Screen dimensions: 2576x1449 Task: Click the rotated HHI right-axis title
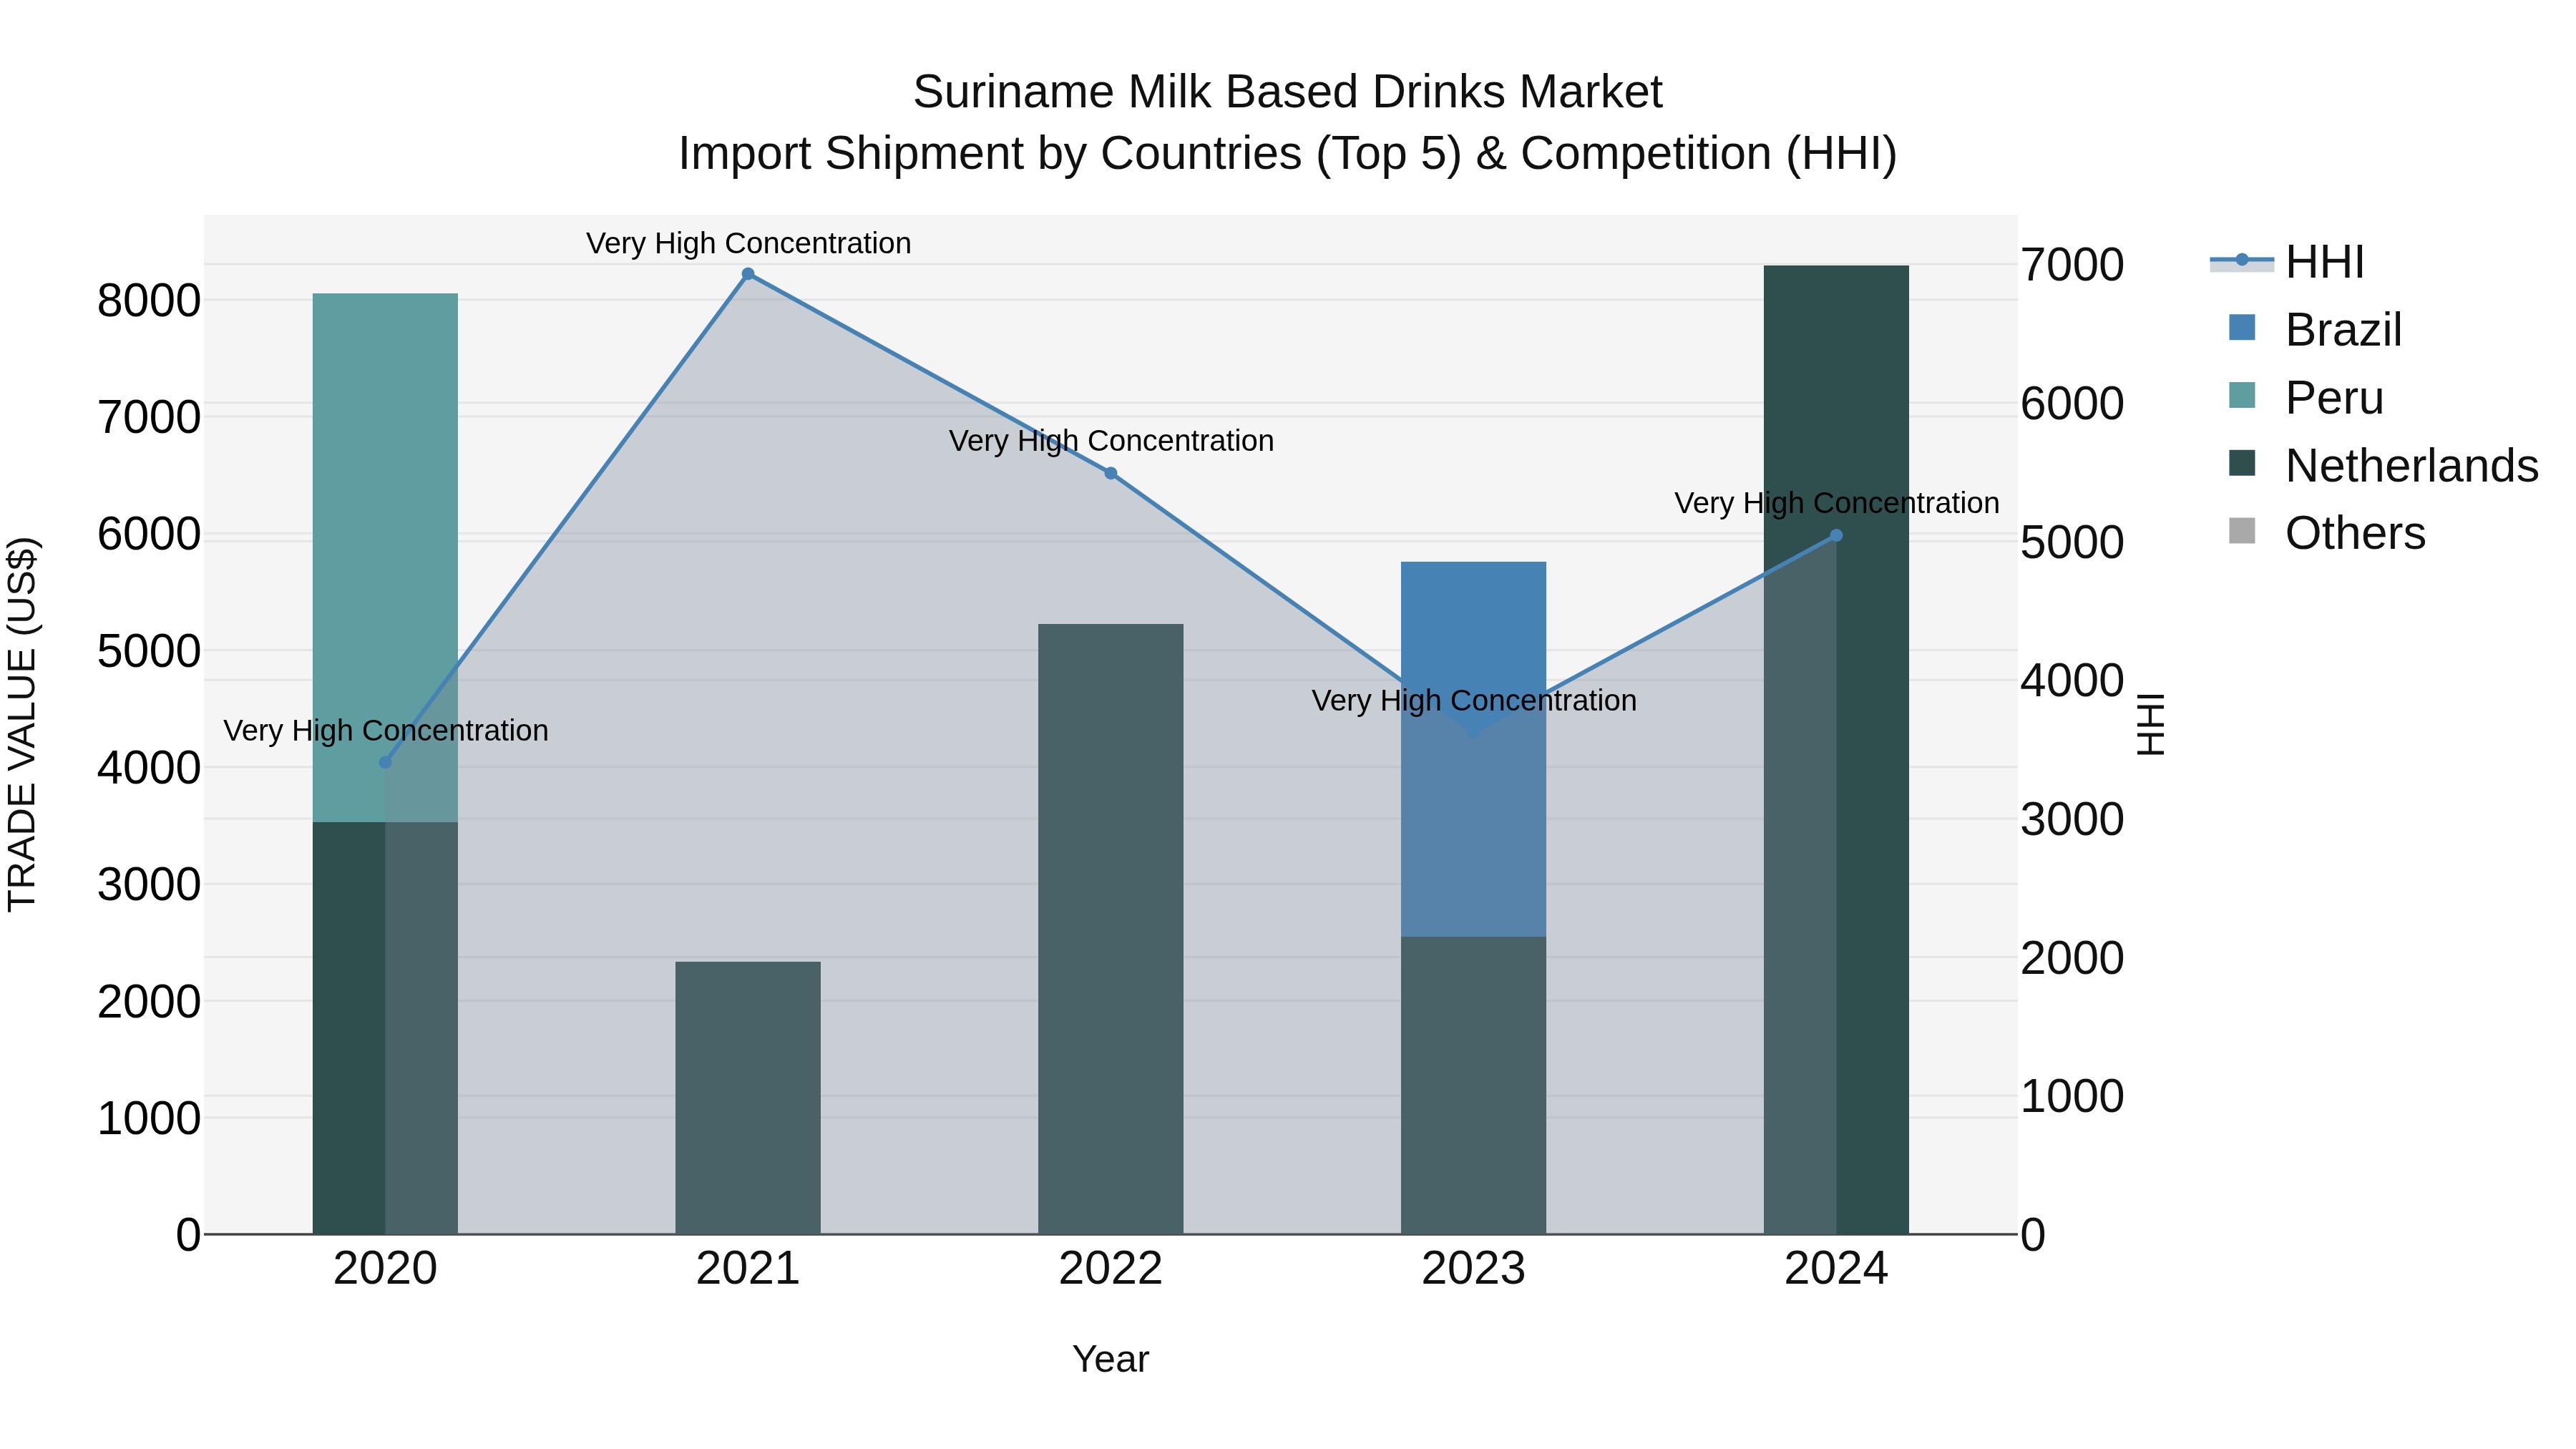pos(2150,724)
